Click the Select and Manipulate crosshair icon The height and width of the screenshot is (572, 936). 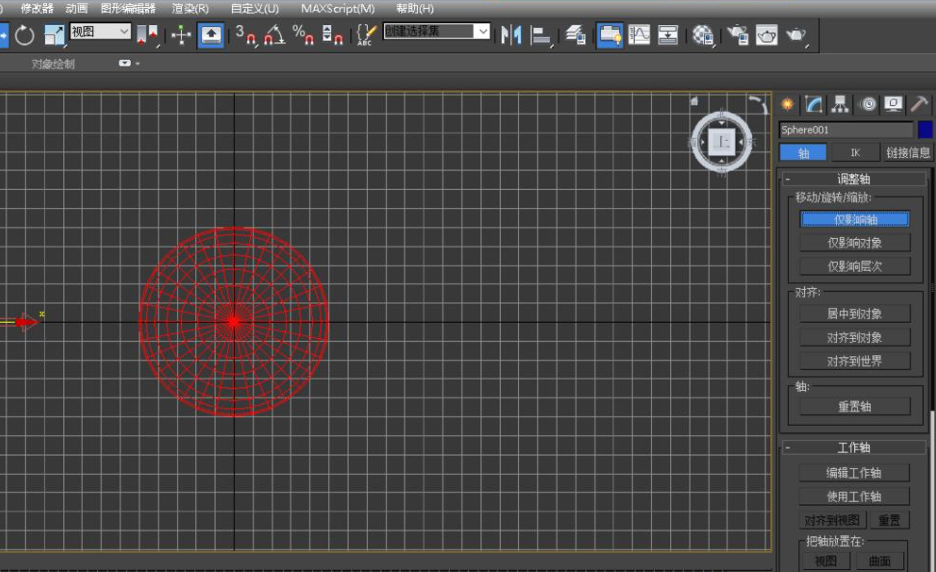181,35
